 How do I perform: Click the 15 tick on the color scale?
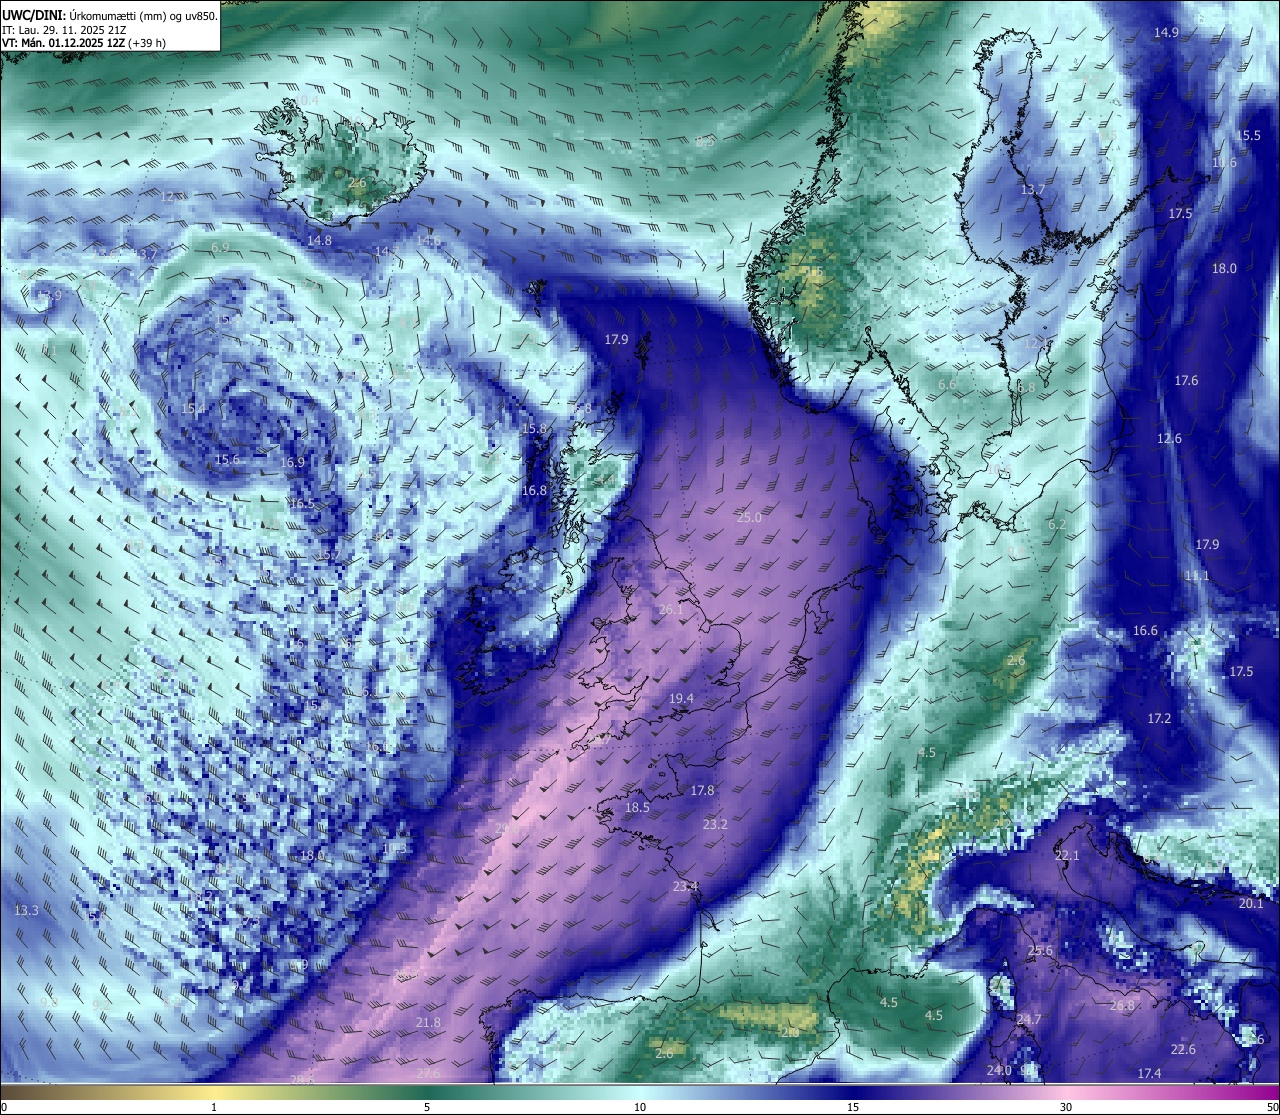[853, 1107]
